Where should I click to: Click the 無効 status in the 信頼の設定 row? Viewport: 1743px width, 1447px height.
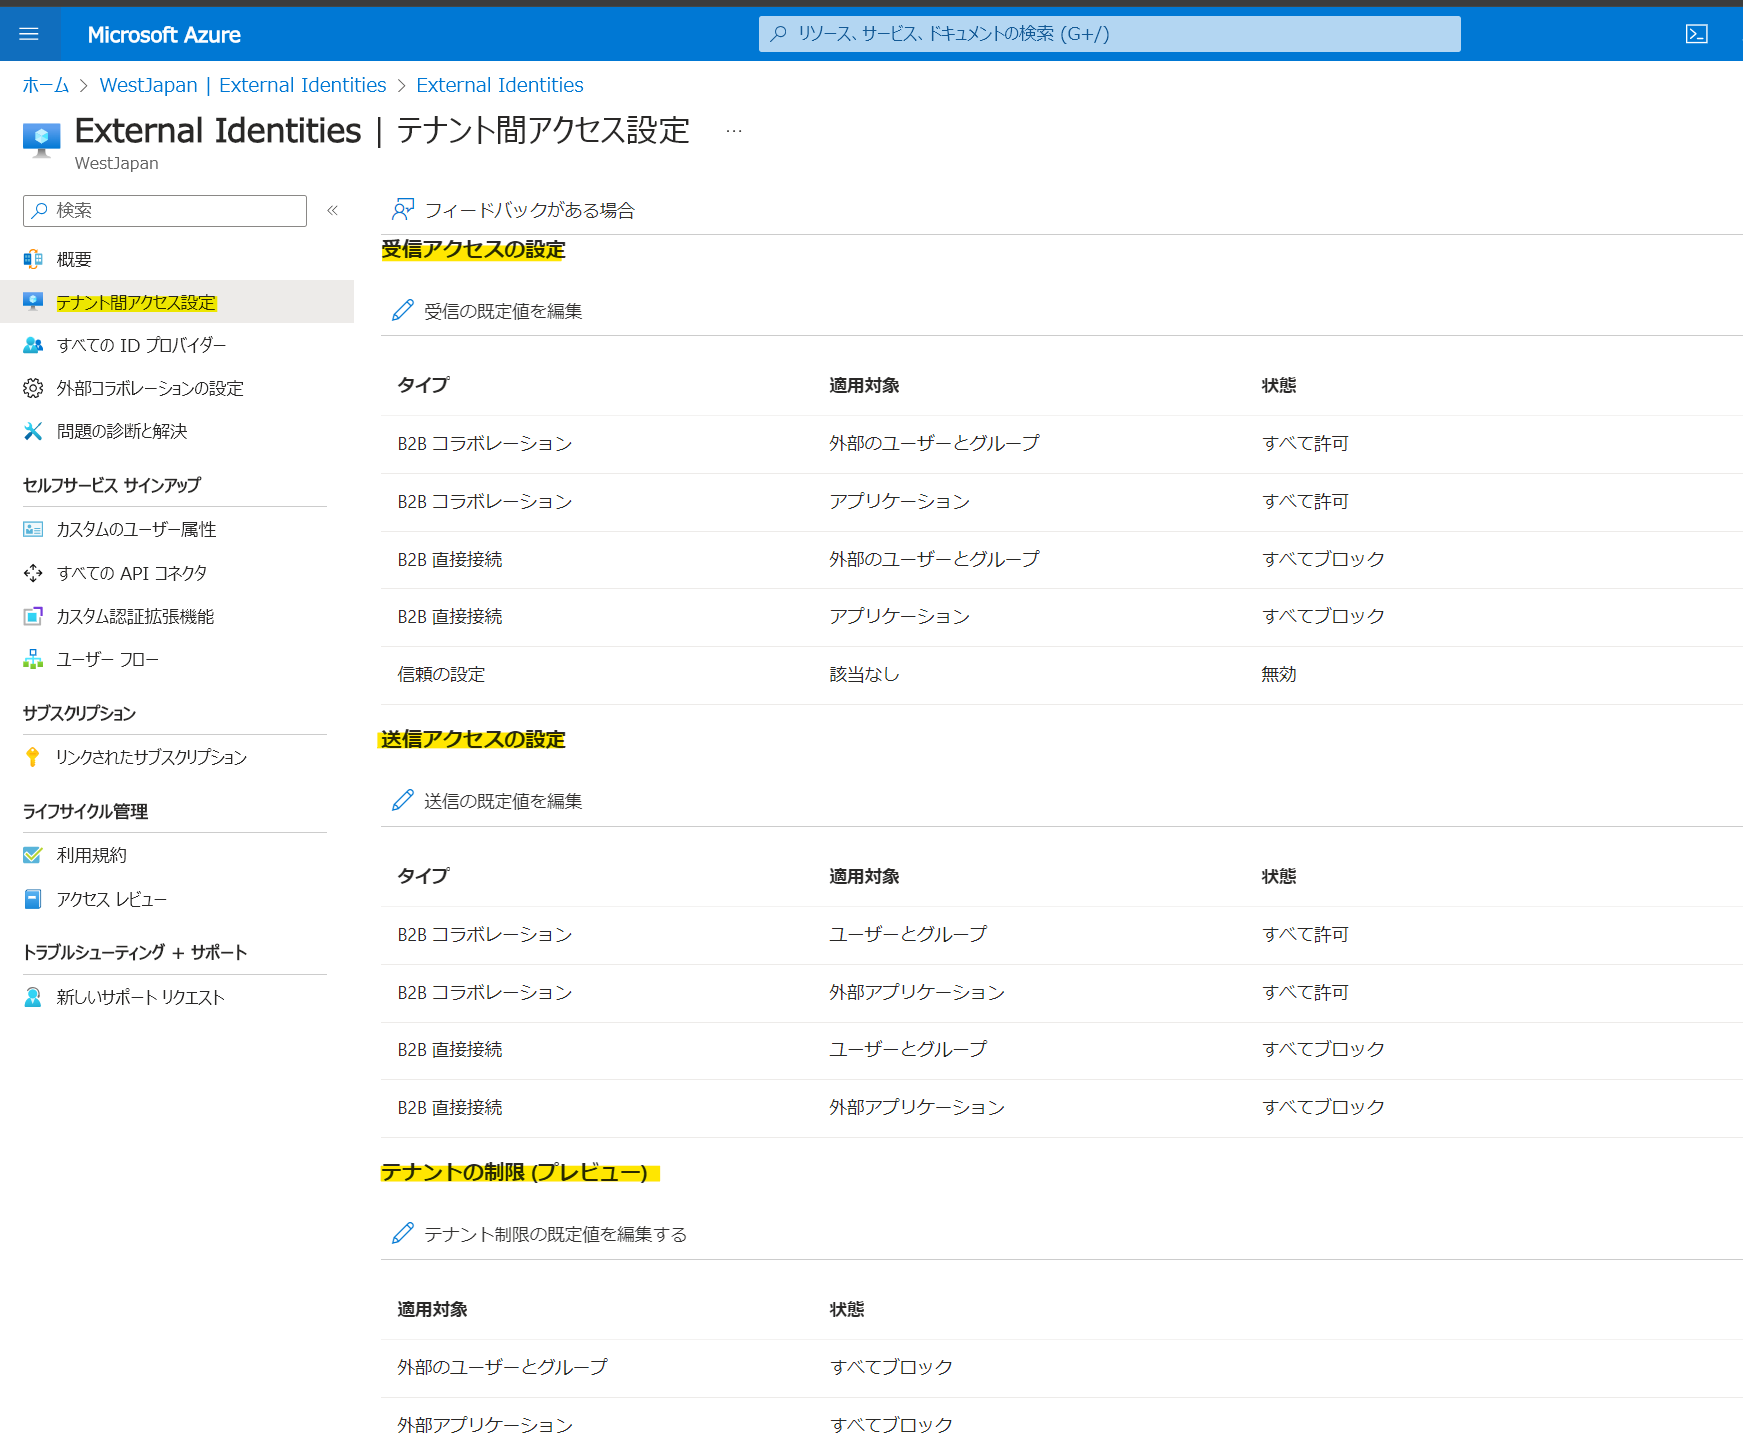[1279, 675]
